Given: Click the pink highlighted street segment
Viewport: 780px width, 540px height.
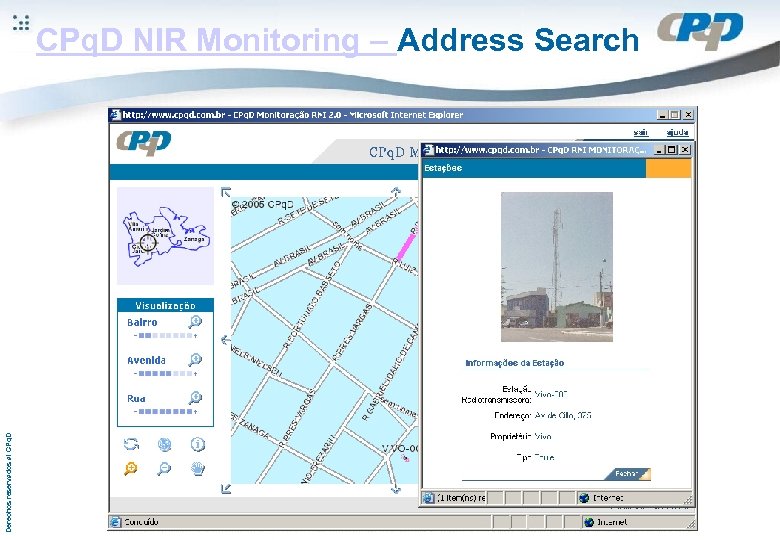Looking at the screenshot, I should coord(405,245).
